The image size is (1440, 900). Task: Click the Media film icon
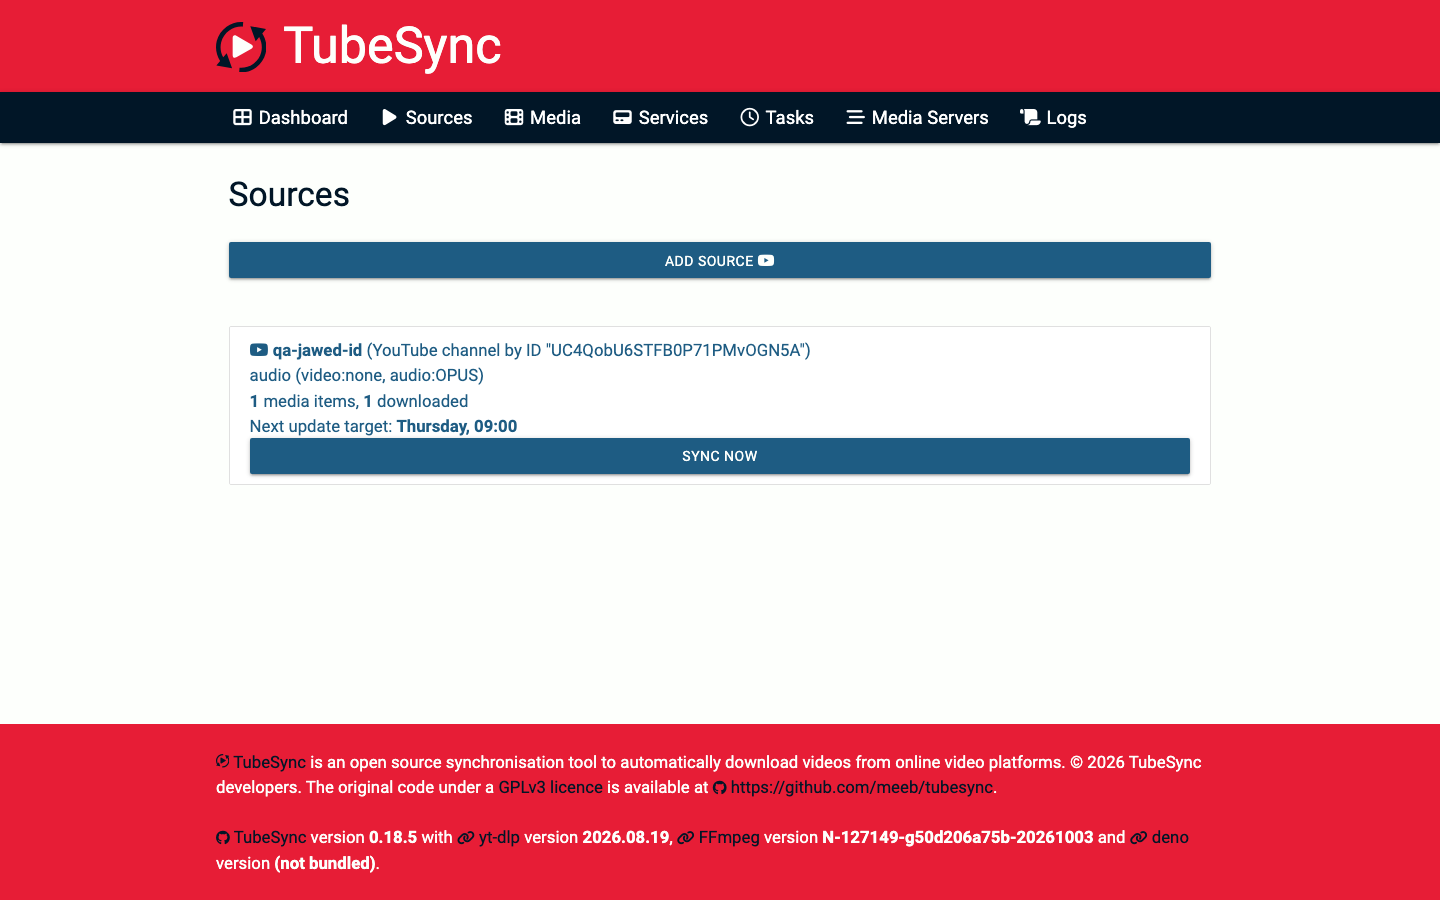(x=514, y=117)
